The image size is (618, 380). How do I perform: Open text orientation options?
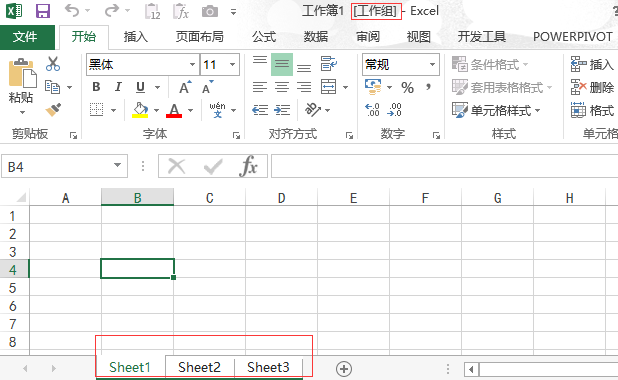[313, 110]
